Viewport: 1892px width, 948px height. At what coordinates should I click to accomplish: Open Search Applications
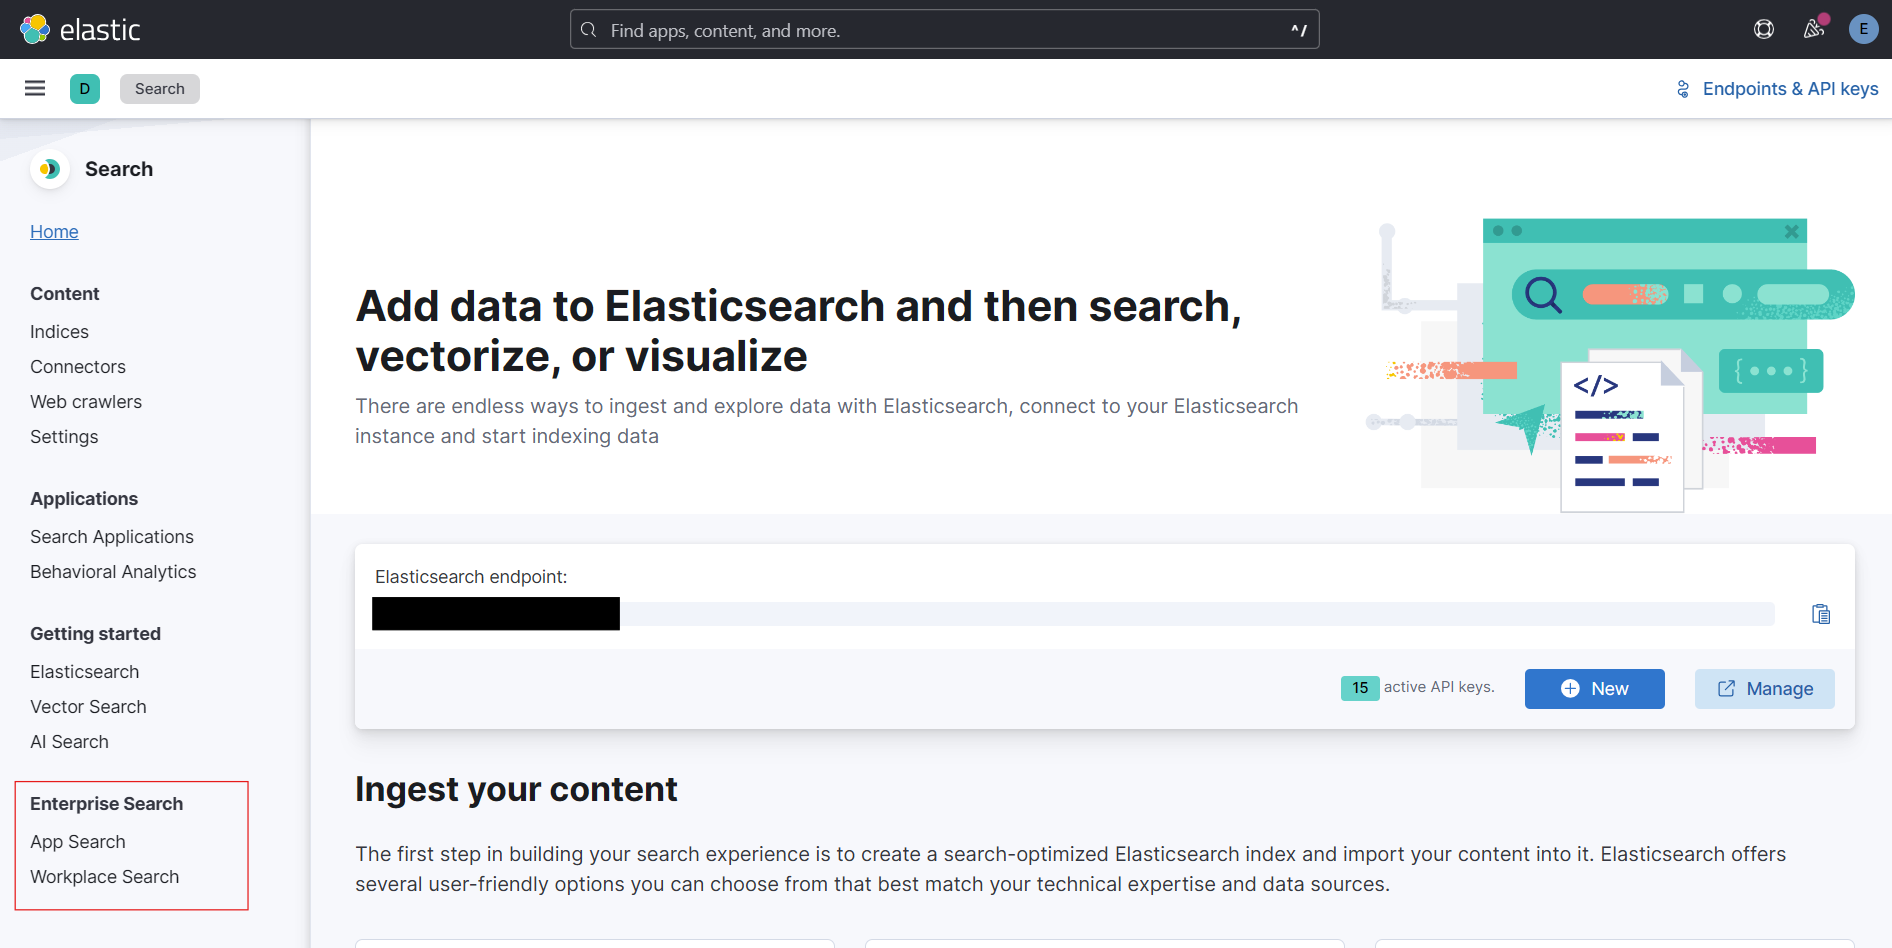tap(112, 536)
